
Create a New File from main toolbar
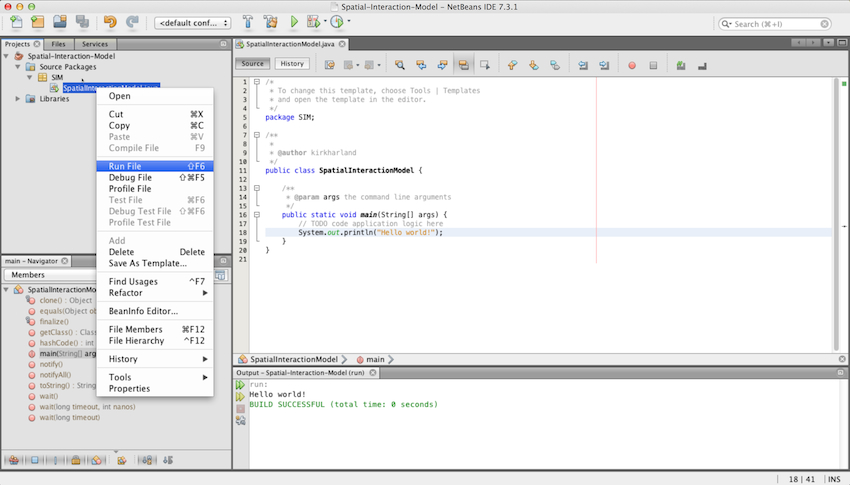pyautogui.click(x=16, y=22)
